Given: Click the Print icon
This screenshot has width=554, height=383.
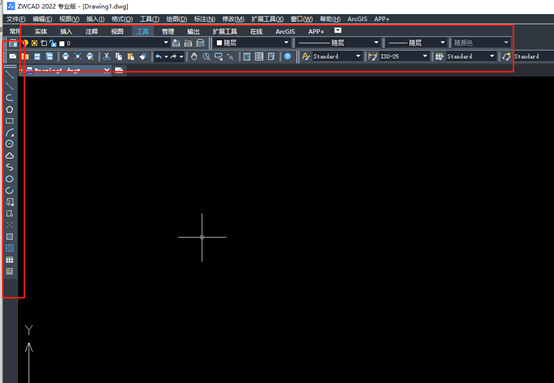Looking at the screenshot, I should tap(65, 57).
